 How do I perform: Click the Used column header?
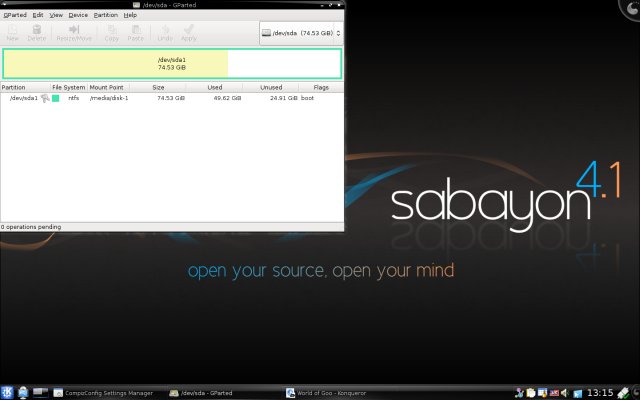(214, 87)
